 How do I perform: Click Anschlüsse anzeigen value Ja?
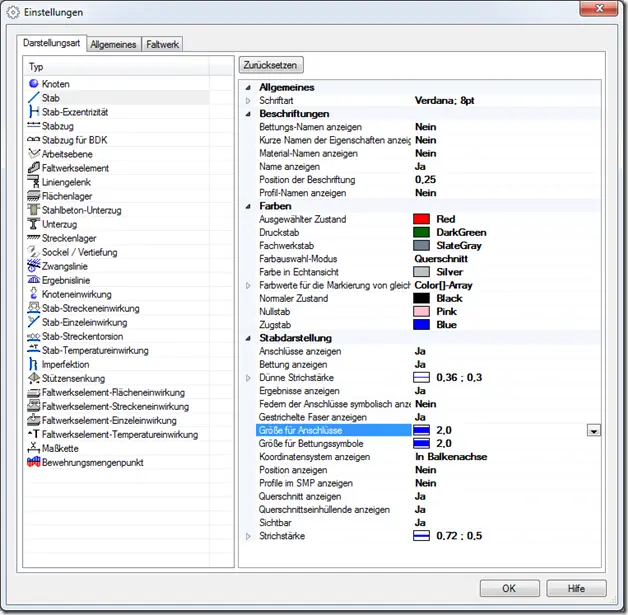[420, 351]
